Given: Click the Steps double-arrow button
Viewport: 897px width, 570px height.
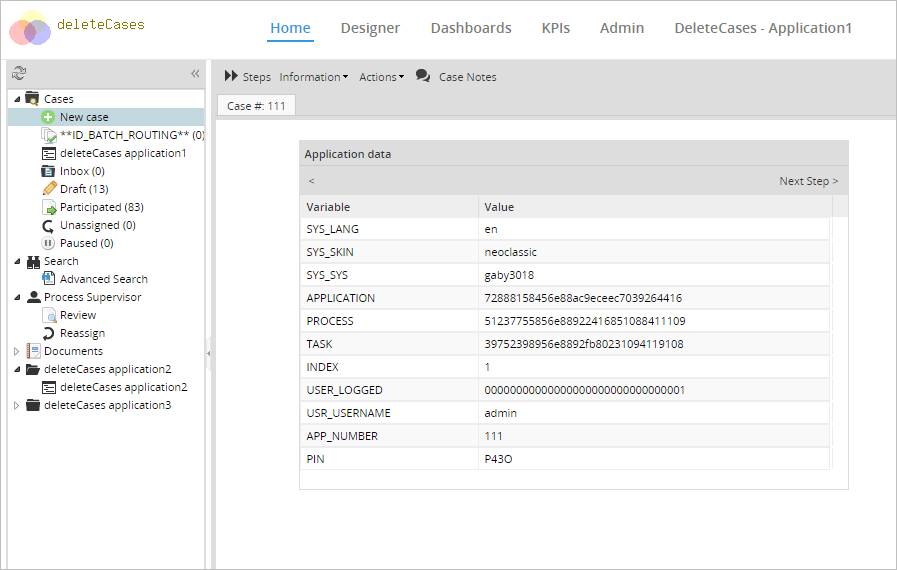Looking at the screenshot, I should (247, 77).
